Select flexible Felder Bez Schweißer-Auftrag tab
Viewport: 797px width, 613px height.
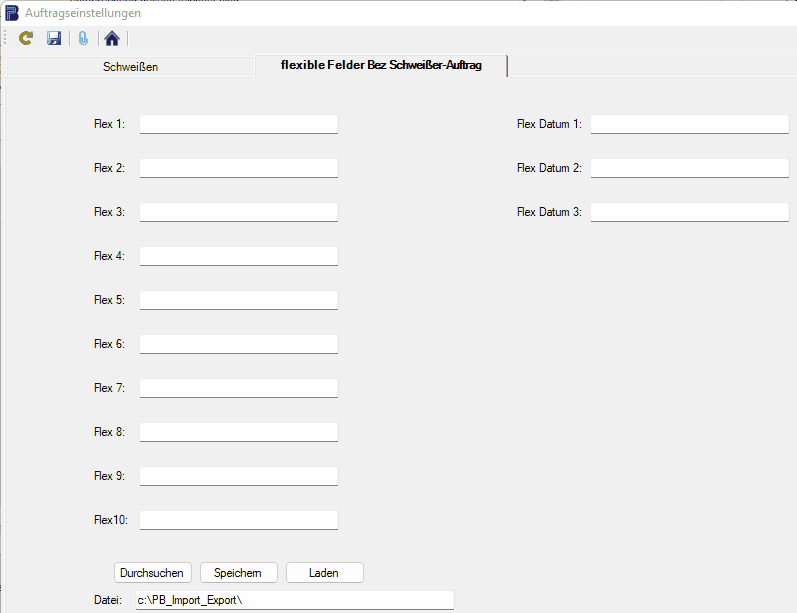coord(381,65)
